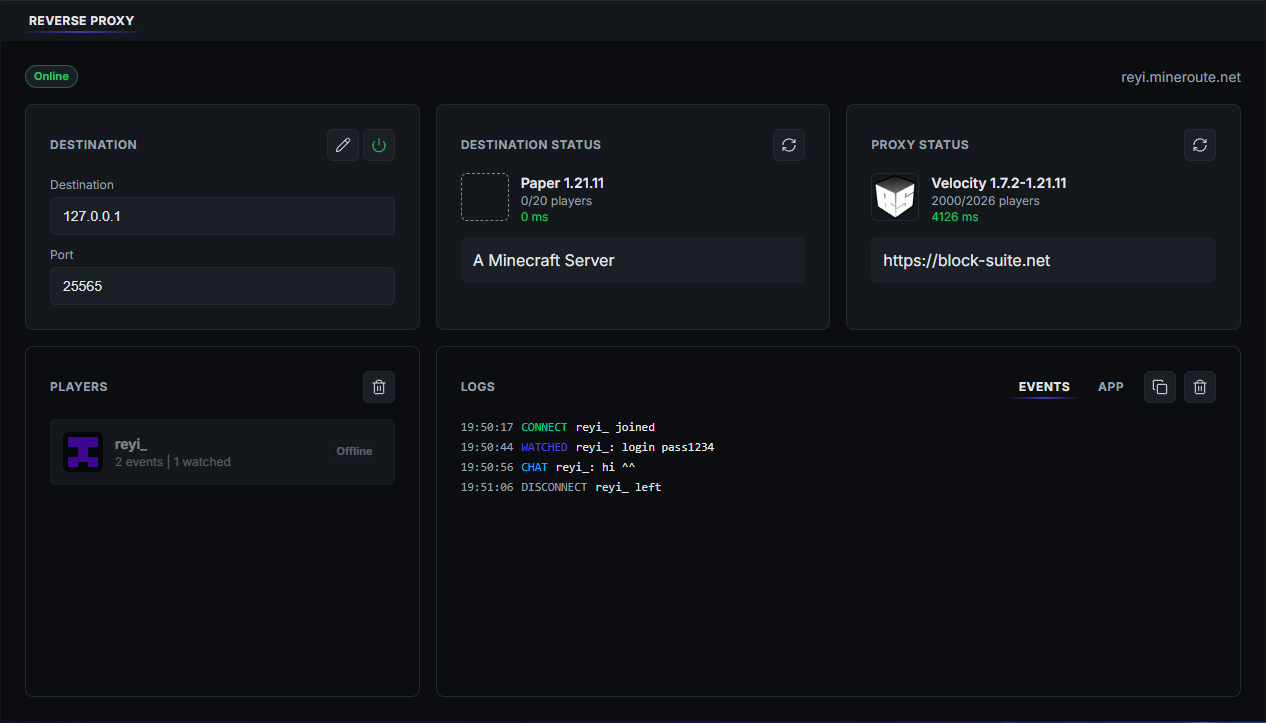Edit destination with the pencil icon
Screen dimensions: 1266x723
point(343,145)
